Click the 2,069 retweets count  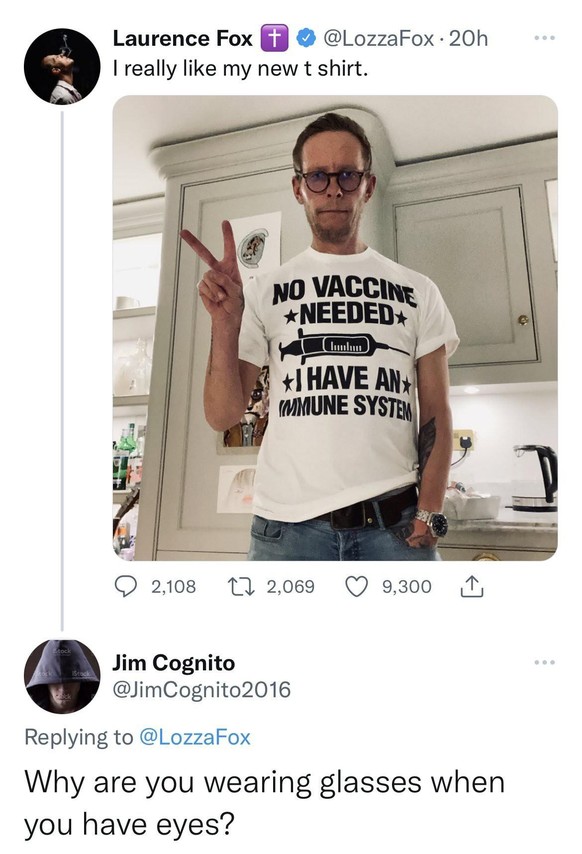(x=291, y=587)
